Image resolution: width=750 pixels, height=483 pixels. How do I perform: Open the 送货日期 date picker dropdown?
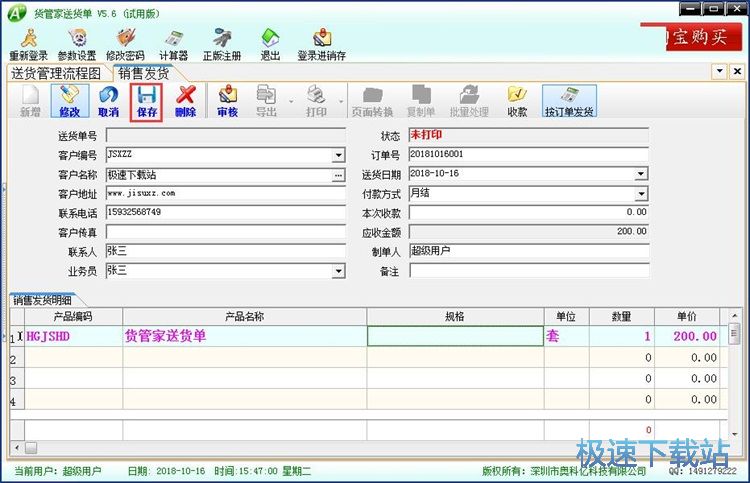641,174
